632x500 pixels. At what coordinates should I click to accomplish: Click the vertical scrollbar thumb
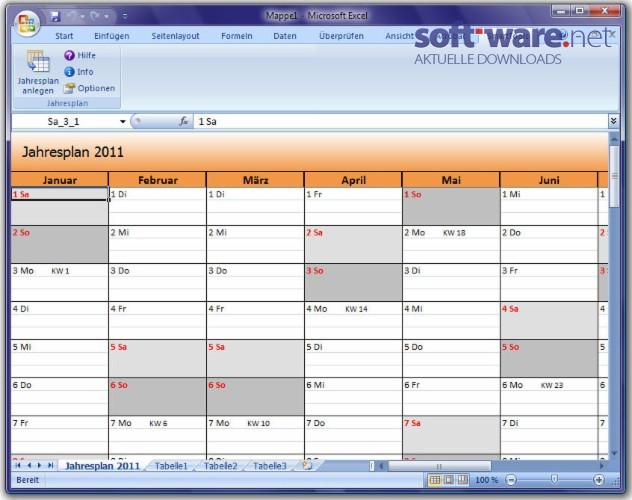coord(614,176)
